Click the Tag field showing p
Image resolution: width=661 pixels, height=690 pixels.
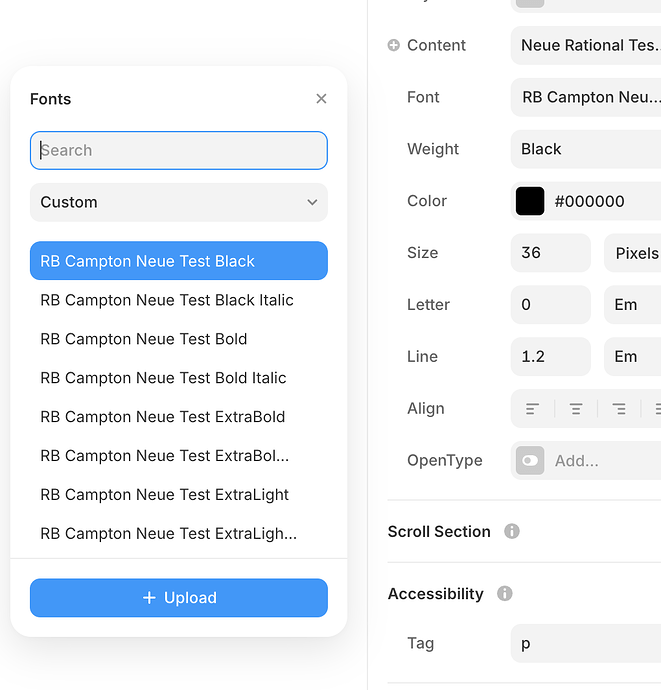point(586,643)
